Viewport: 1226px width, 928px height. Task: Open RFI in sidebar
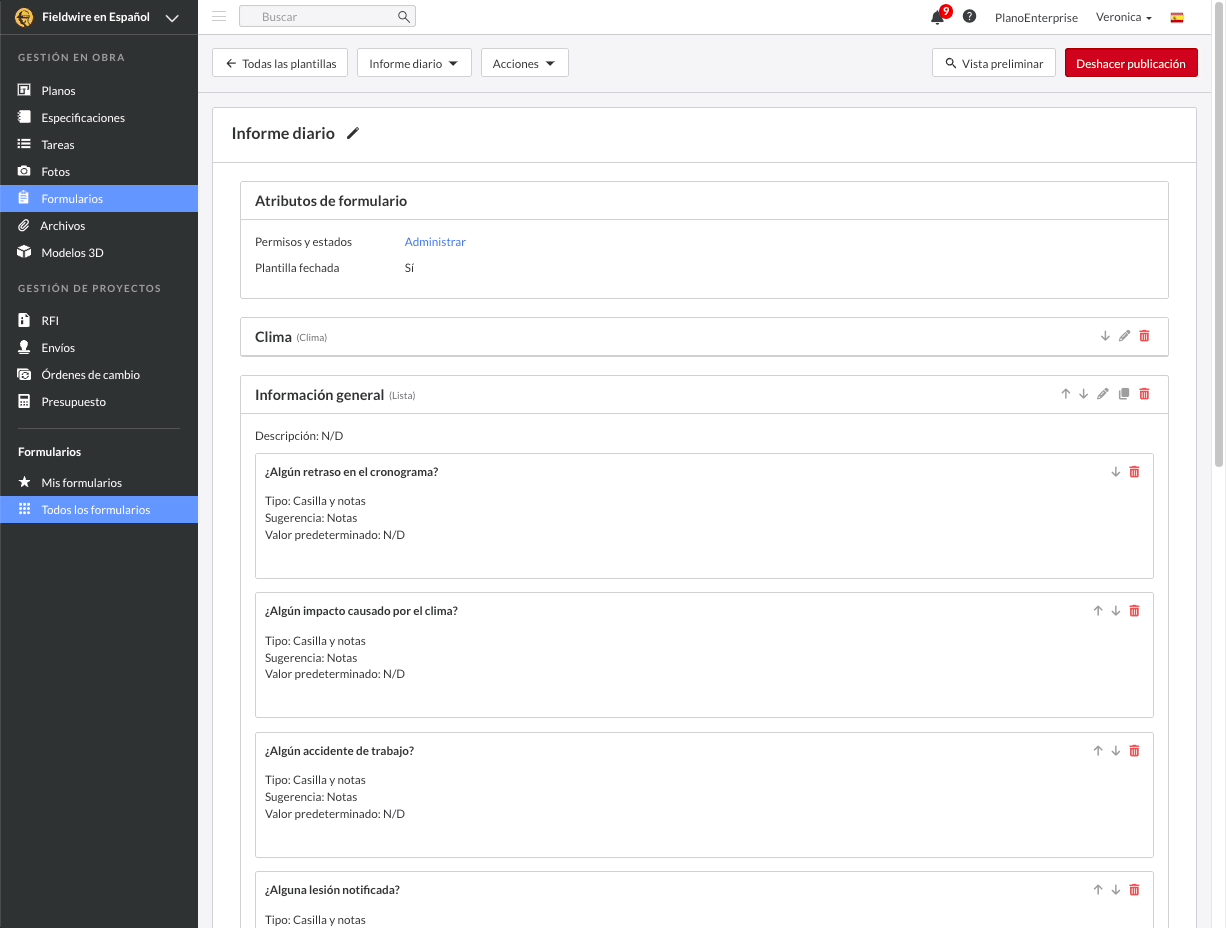99,321
